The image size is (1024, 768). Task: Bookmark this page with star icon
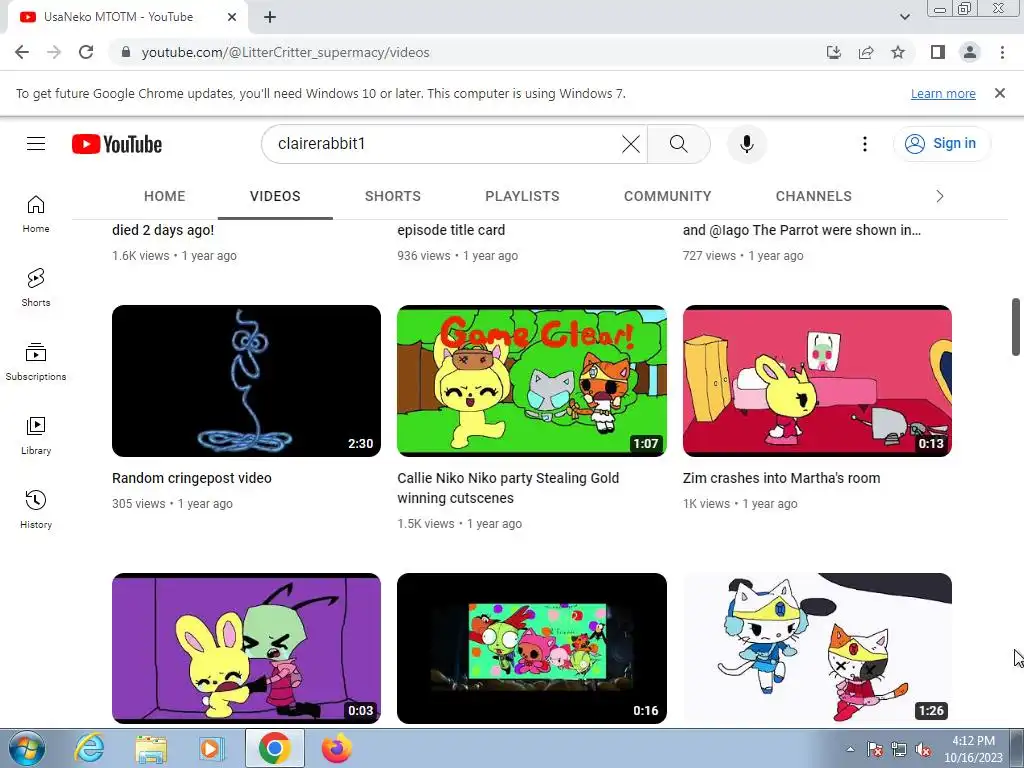point(898,52)
